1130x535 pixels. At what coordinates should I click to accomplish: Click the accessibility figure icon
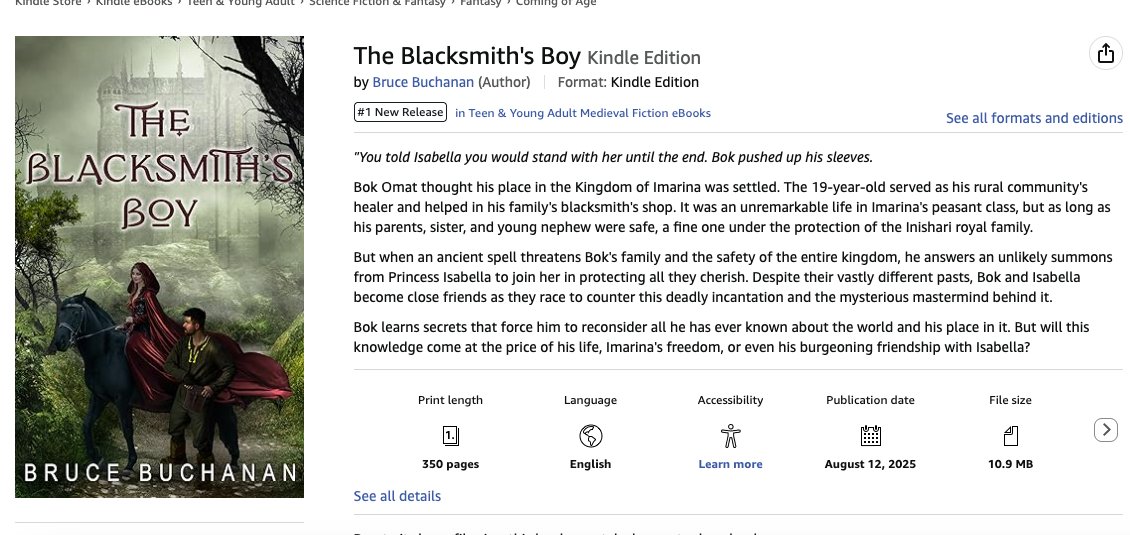(x=730, y=436)
